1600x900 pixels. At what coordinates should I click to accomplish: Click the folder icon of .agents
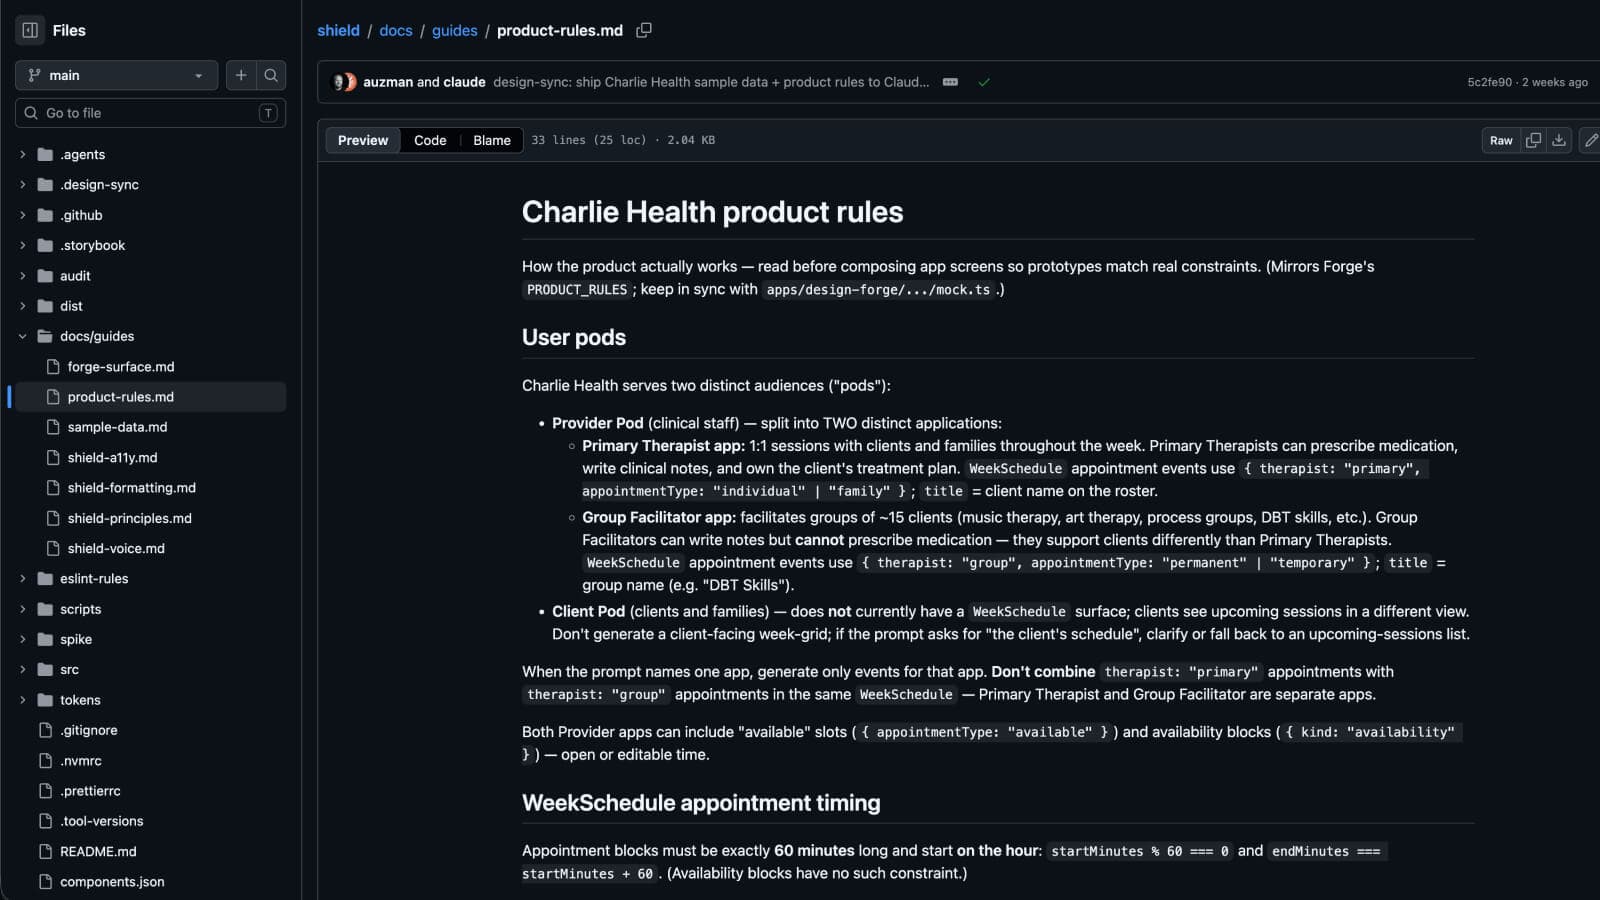click(45, 154)
